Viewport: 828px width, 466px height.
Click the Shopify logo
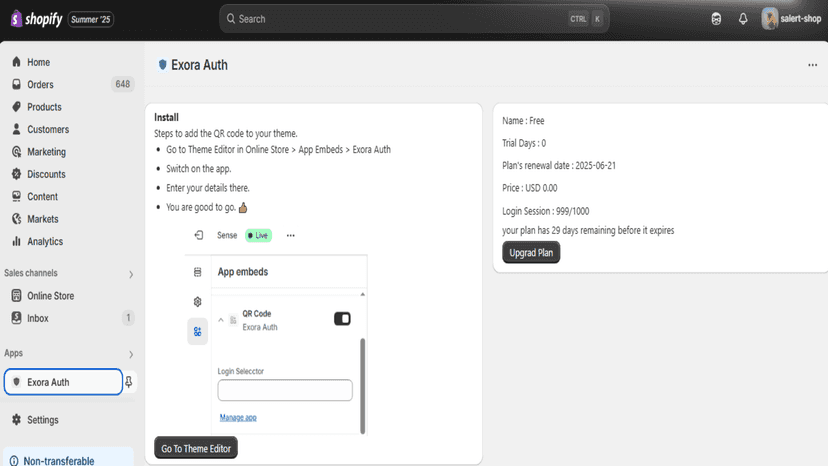[36, 19]
